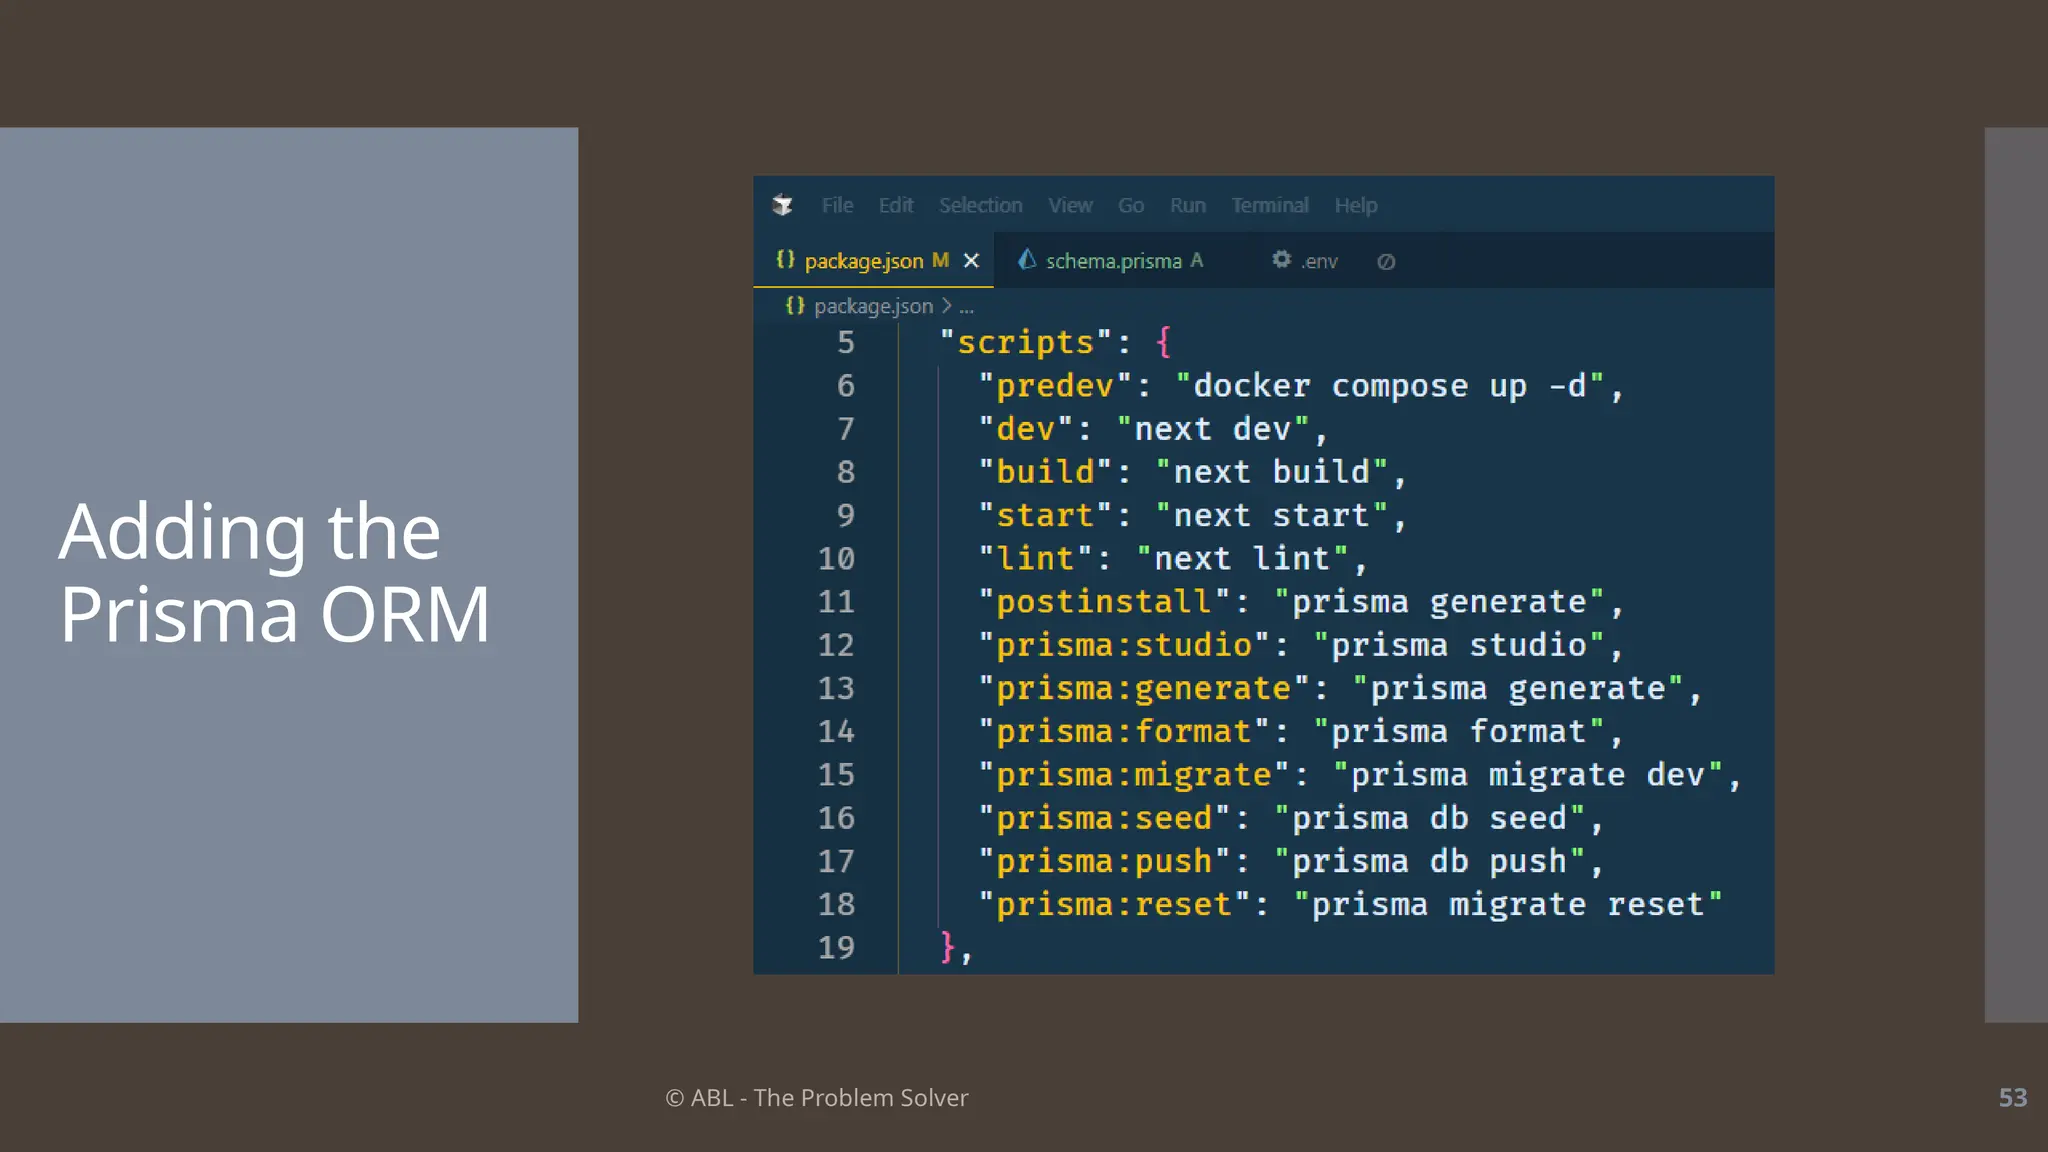Click line number 19 in the gutter

pos(836,948)
